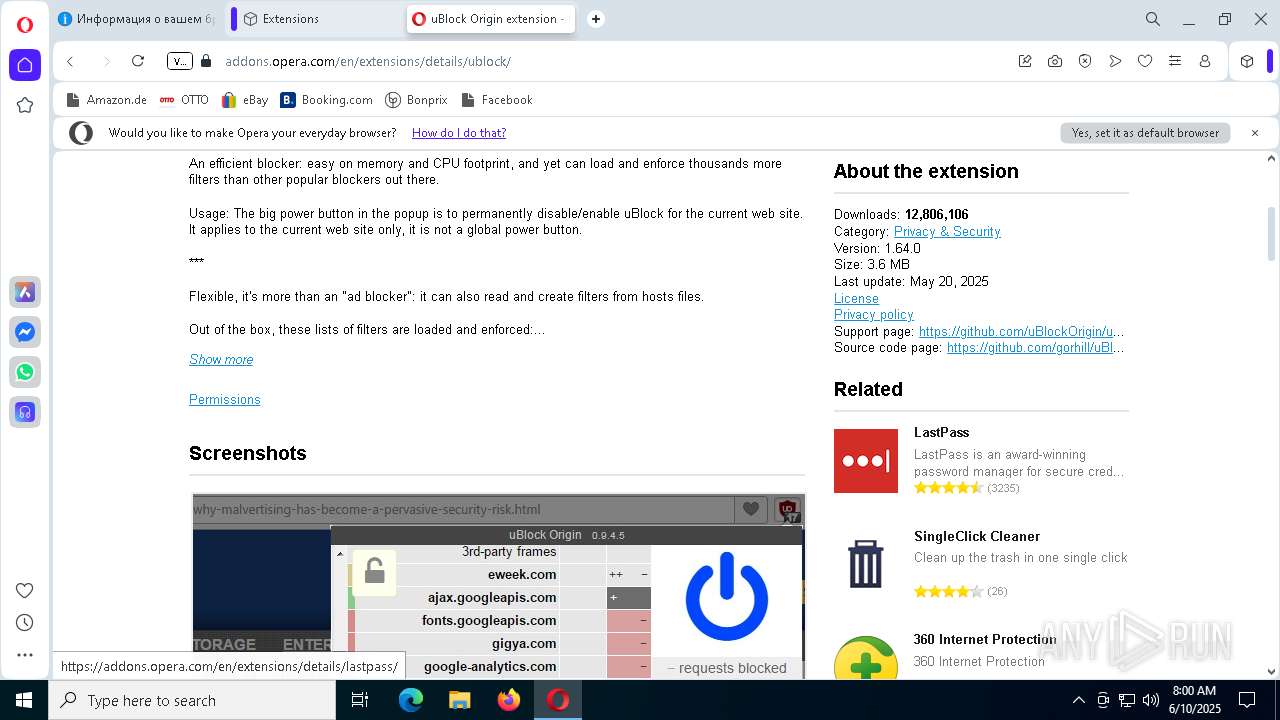Open the Player music icon in the sidebar
The height and width of the screenshot is (720, 1280).
(x=25, y=412)
